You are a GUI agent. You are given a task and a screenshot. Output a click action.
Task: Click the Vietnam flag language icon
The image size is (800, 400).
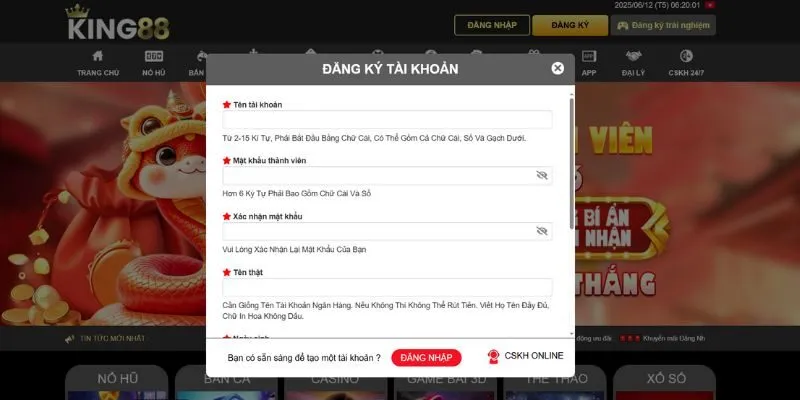click(x=710, y=5)
